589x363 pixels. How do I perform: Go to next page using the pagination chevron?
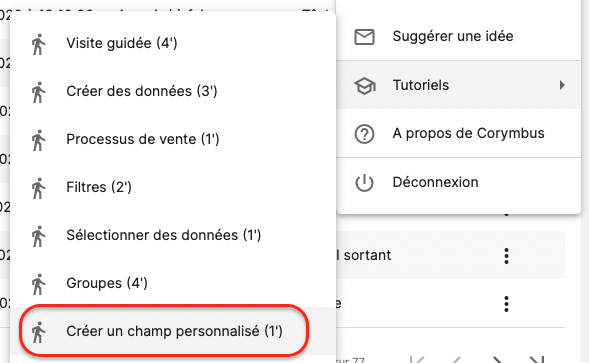(497, 360)
